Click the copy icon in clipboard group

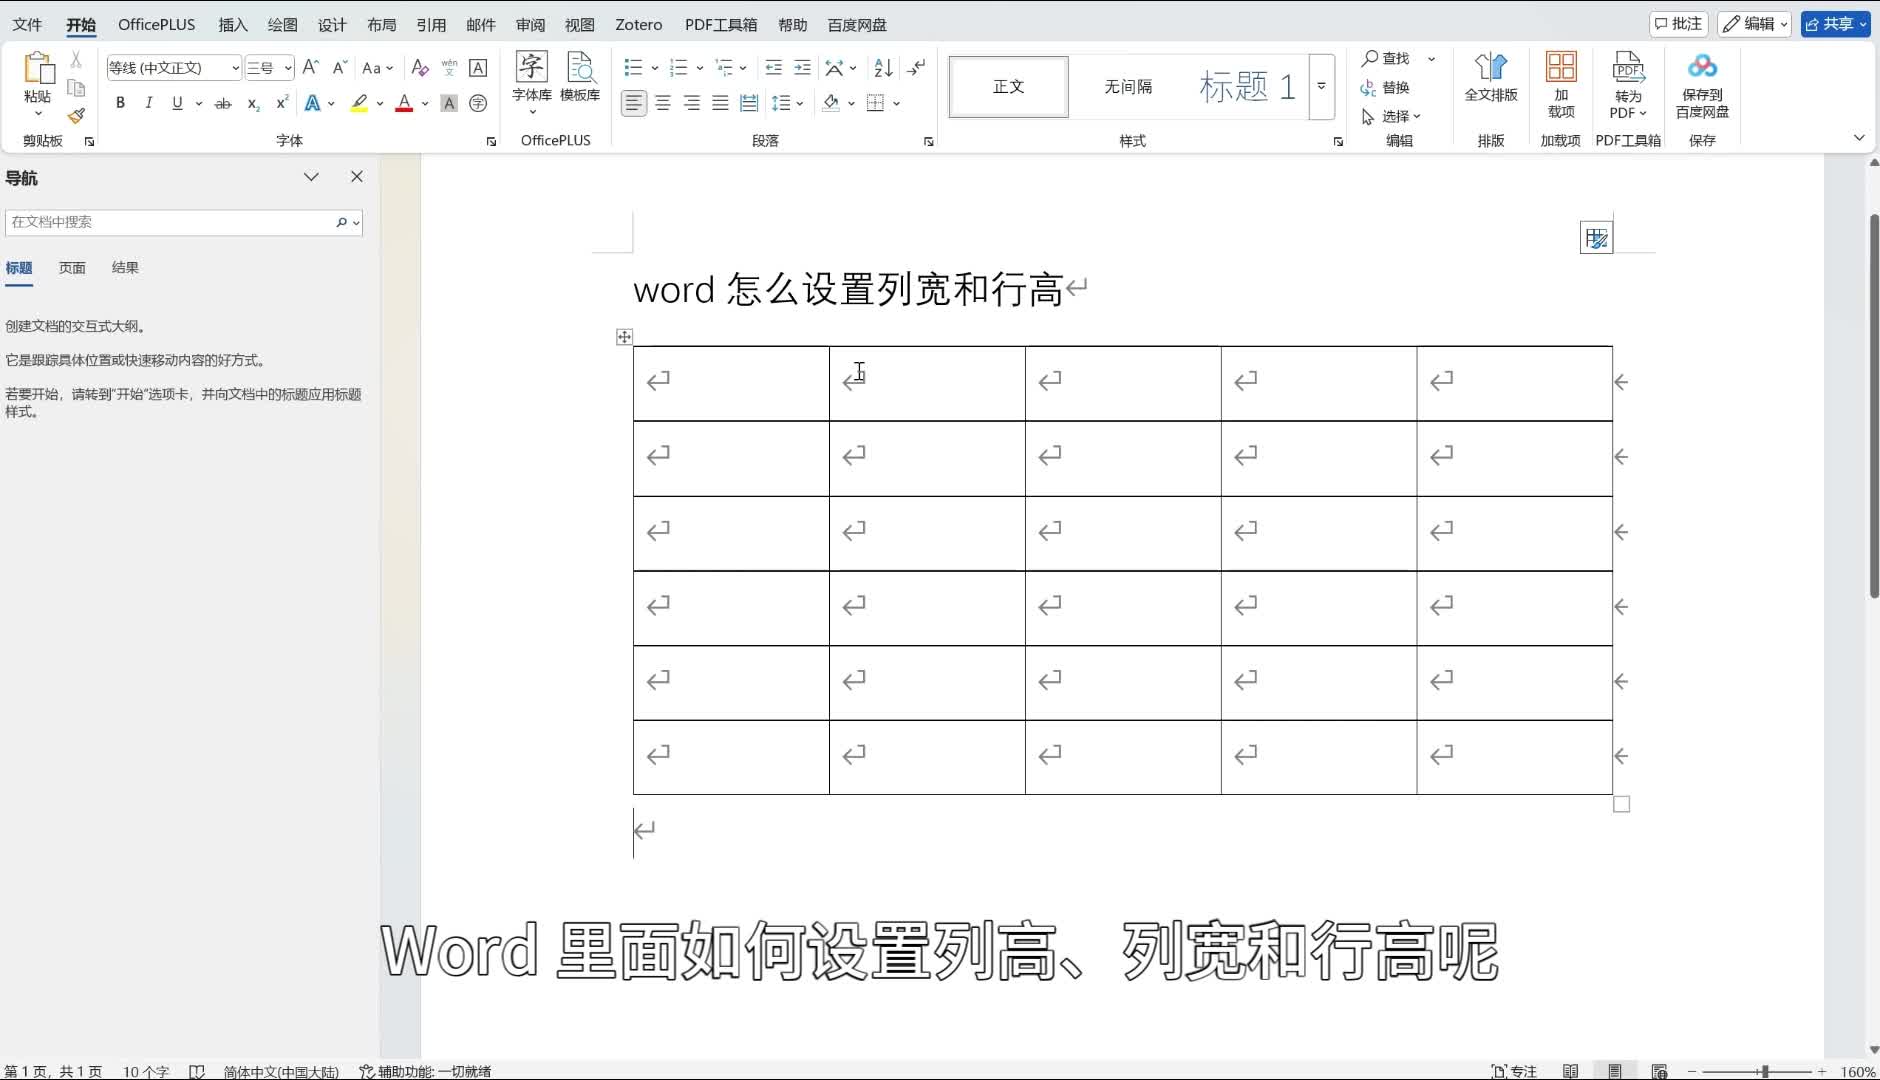(76, 88)
